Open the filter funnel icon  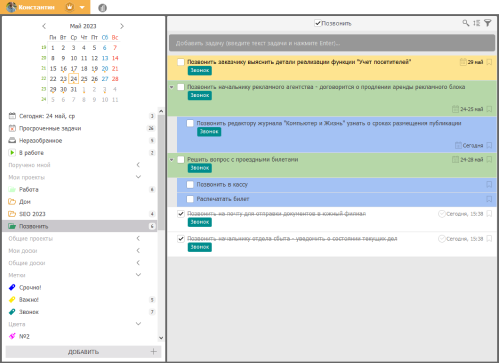click(x=488, y=23)
